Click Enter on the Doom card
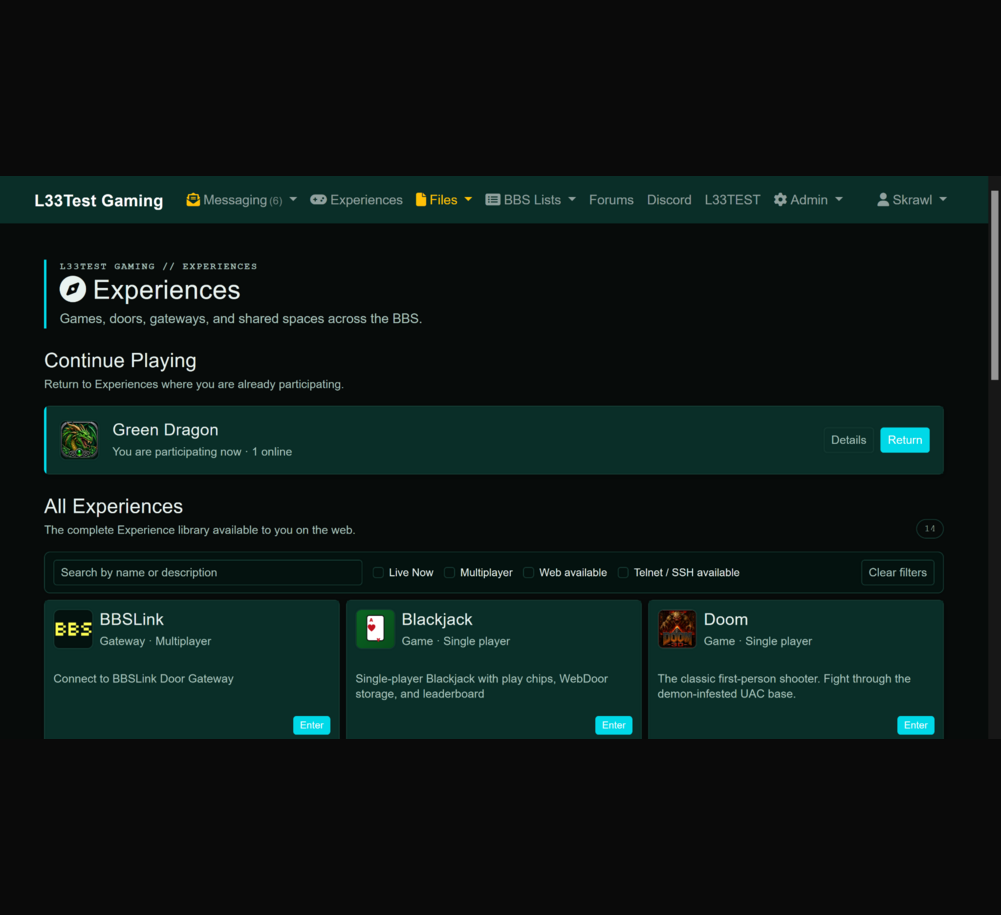The image size is (1001, 915). point(915,725)
